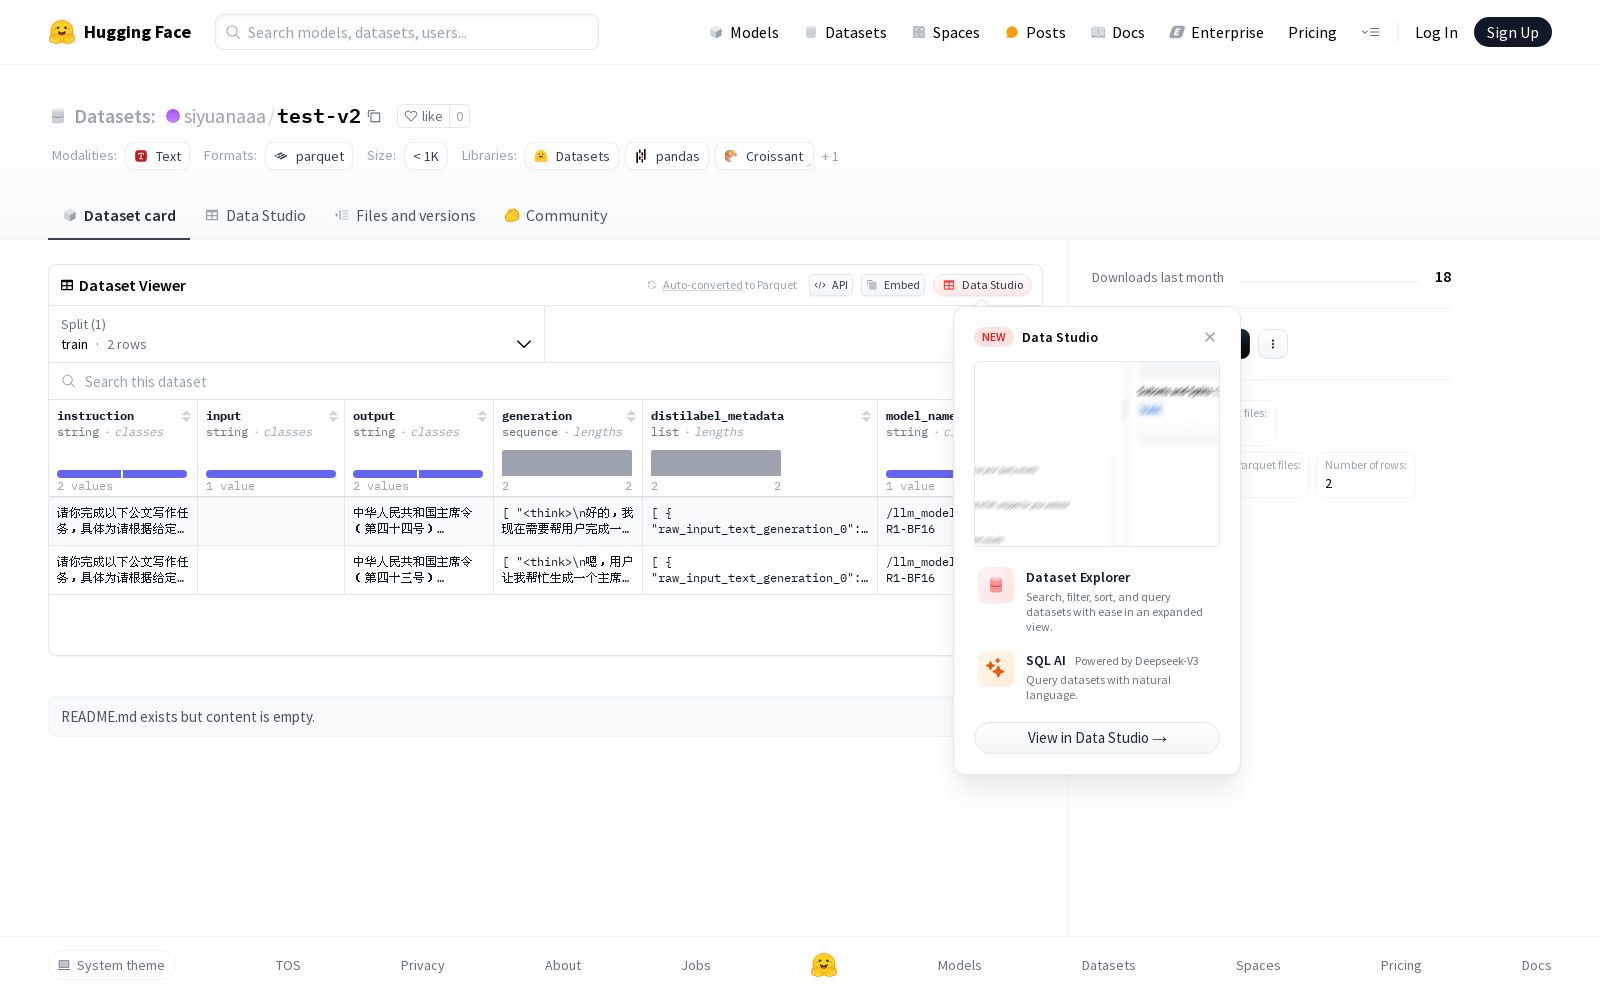Open the Split train dropdown
The width and height of the screenshot is (1600, 1000).
[x=297, y=334]
